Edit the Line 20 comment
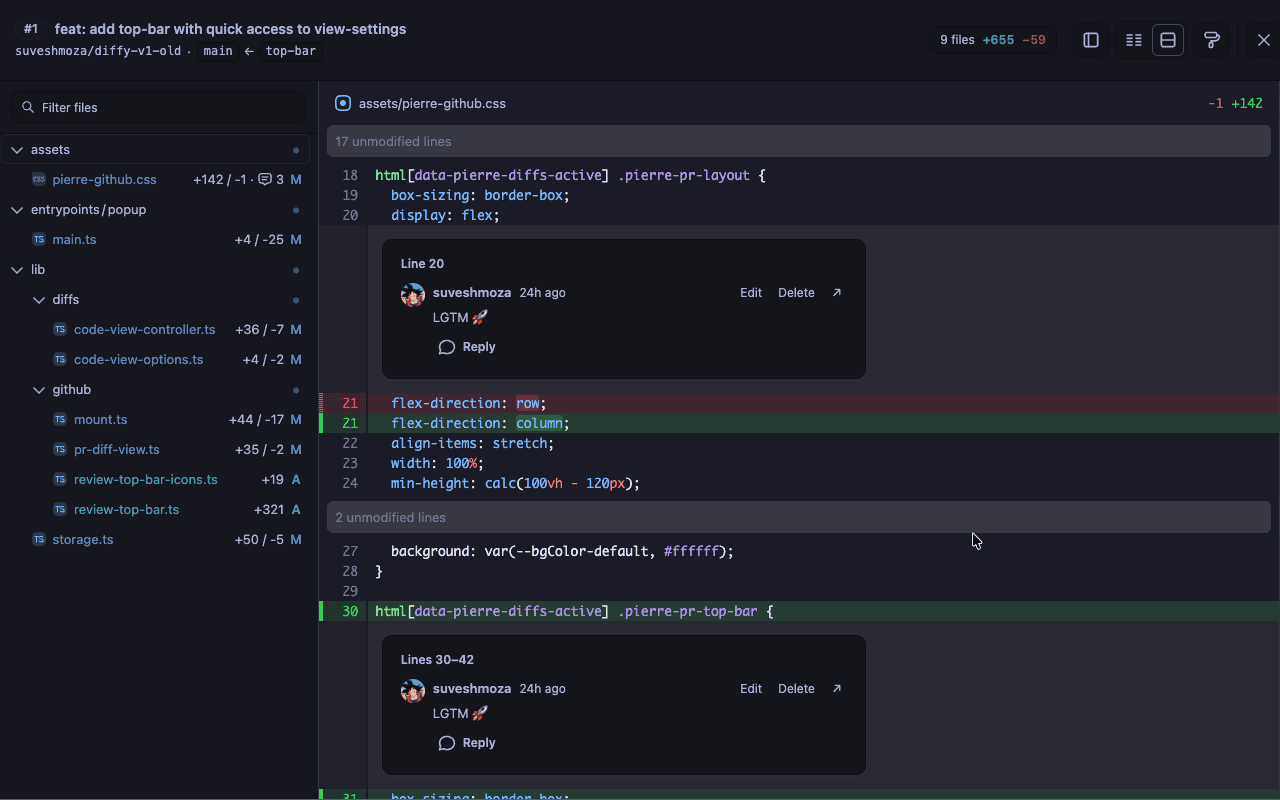 (751, 293)
